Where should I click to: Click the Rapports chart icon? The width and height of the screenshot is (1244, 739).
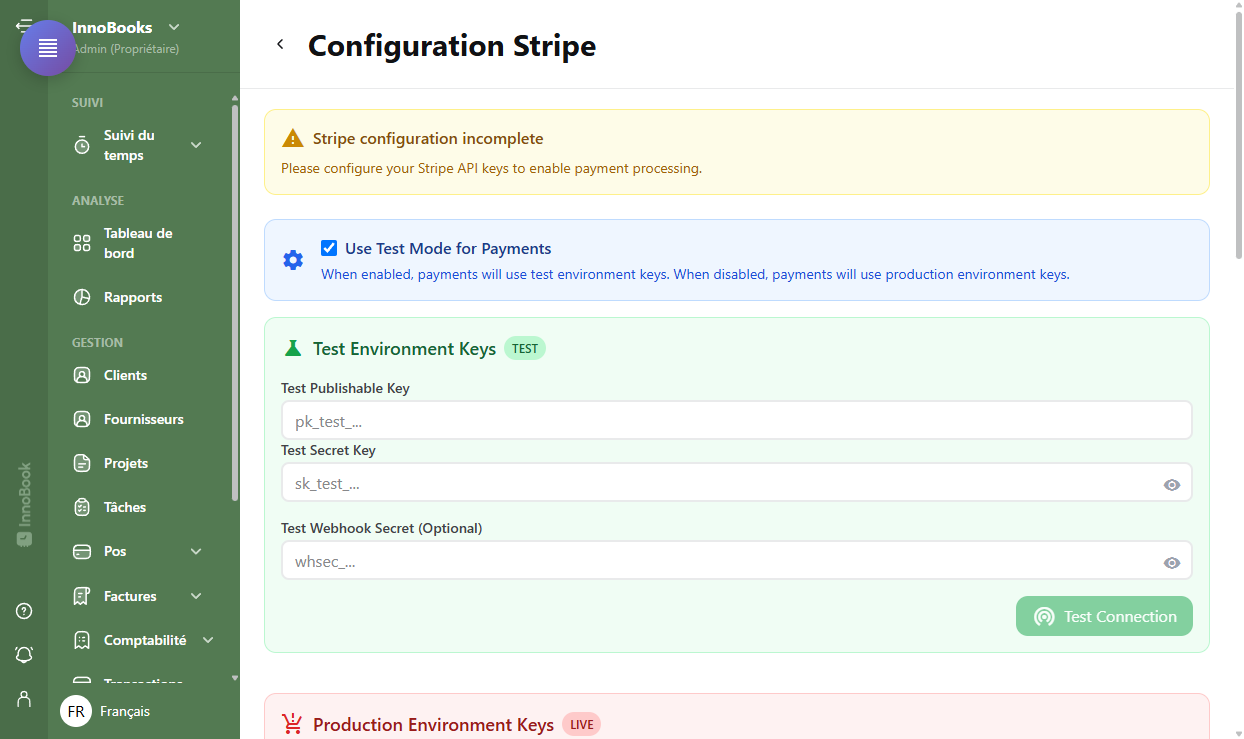(x=82, y=297)
